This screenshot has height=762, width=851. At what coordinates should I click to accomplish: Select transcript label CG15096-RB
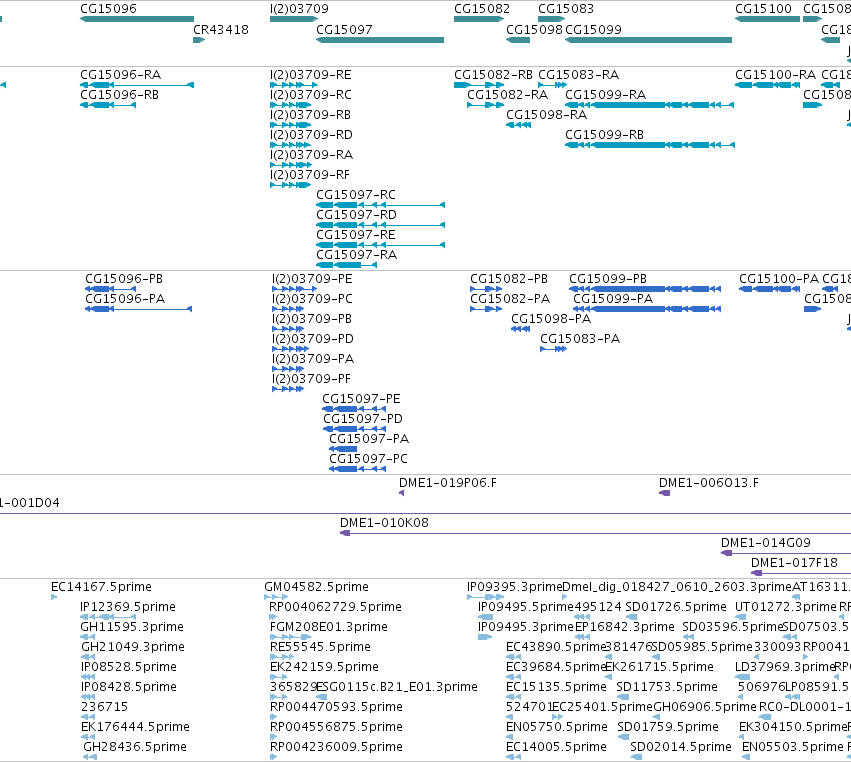click(119, 95)
